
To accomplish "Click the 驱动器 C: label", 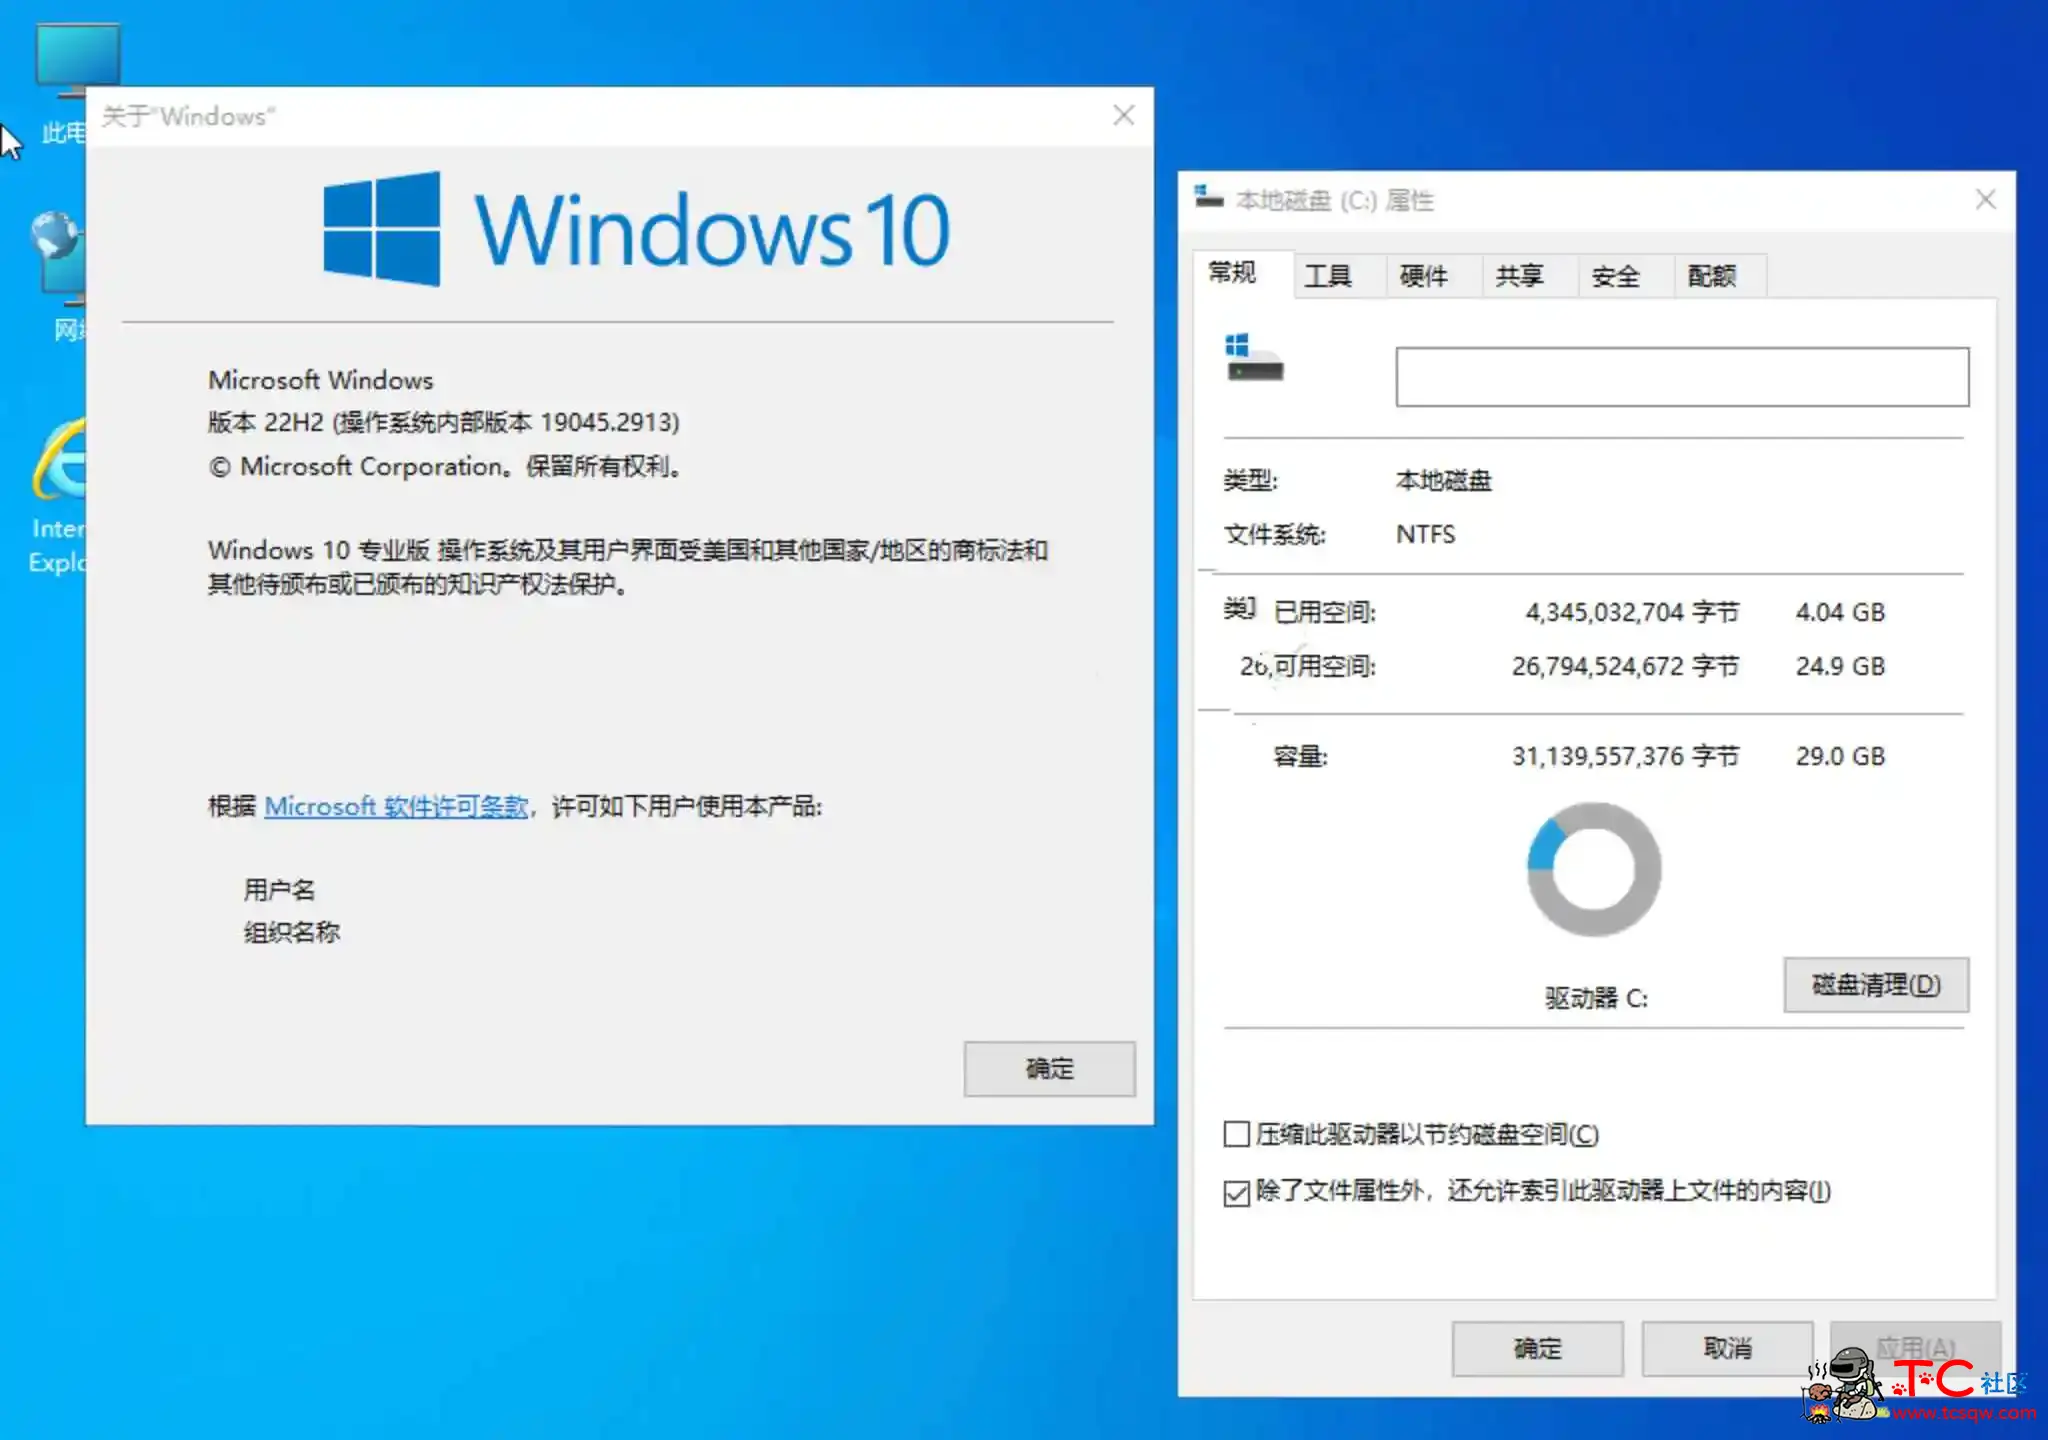I will (x=1596, y=998).
